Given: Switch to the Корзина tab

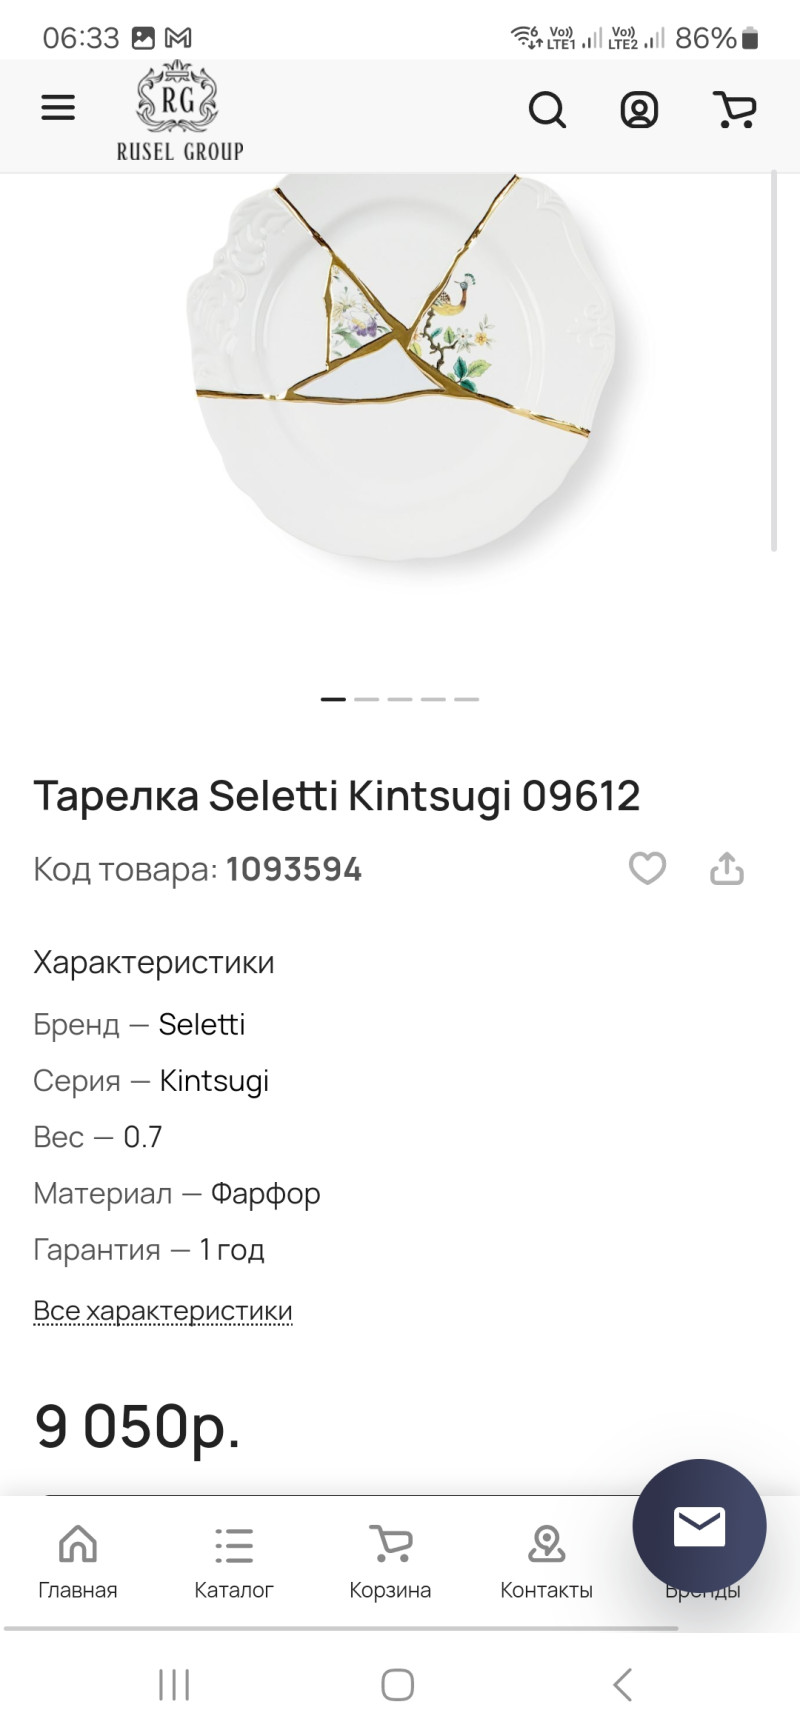Looking at the screenshot, I should [x=390, y=1562].
